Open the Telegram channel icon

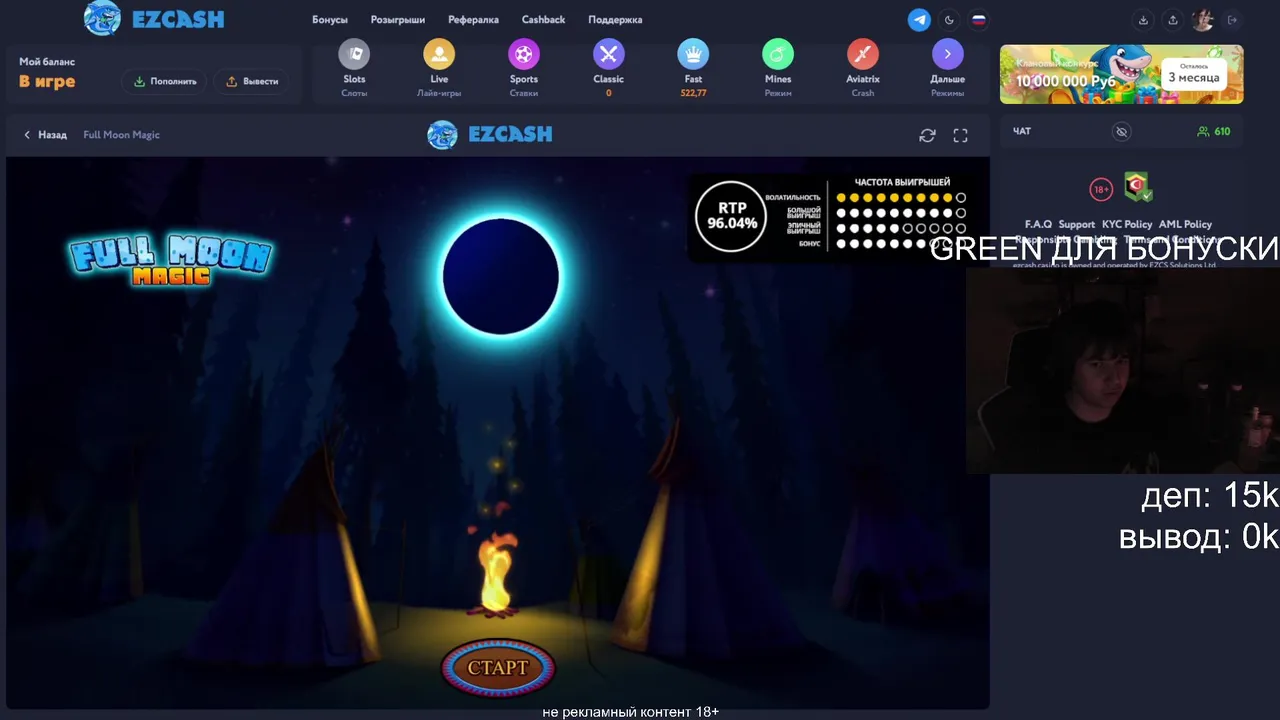point(919,20)
